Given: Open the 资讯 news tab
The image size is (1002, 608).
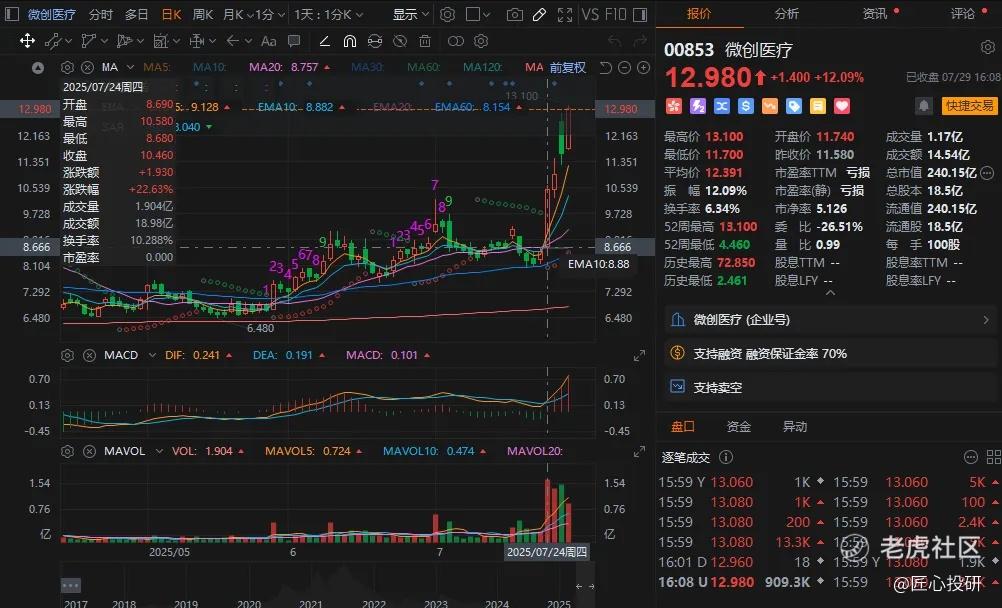Looking at the screenshot, I should pyautogui.click(x=875, y=13).
